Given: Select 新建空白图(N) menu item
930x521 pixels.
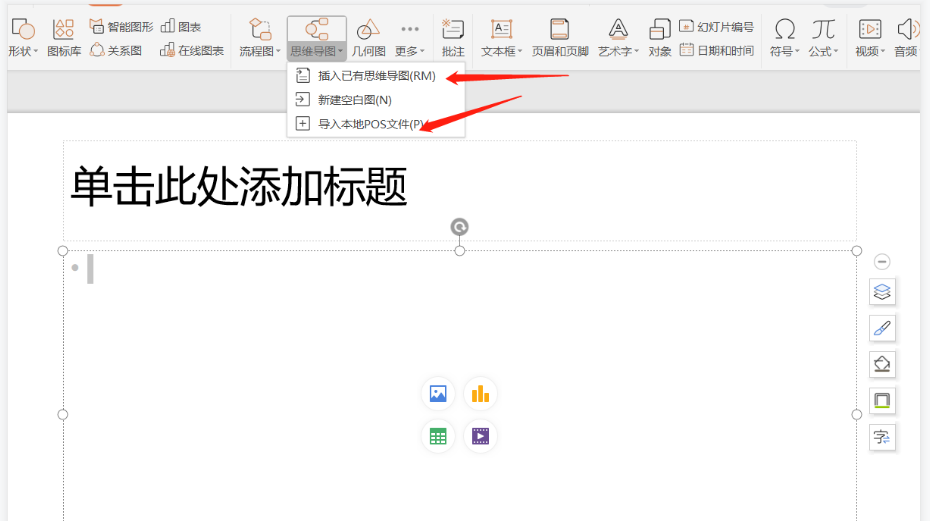Looking at the screenshot, I should coord(376,100).
